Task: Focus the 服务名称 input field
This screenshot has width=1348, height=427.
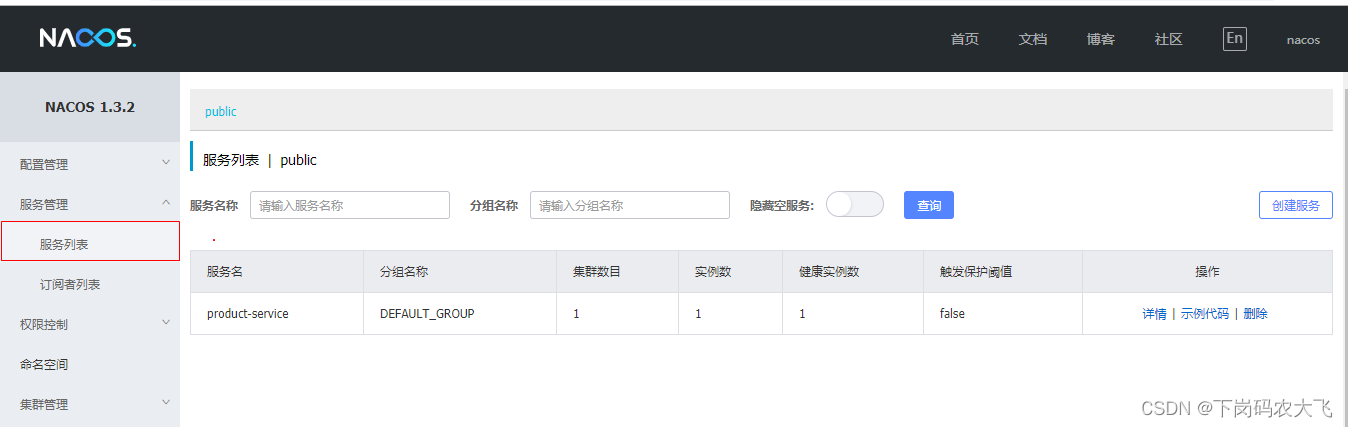Action: (x=349, y=205)
